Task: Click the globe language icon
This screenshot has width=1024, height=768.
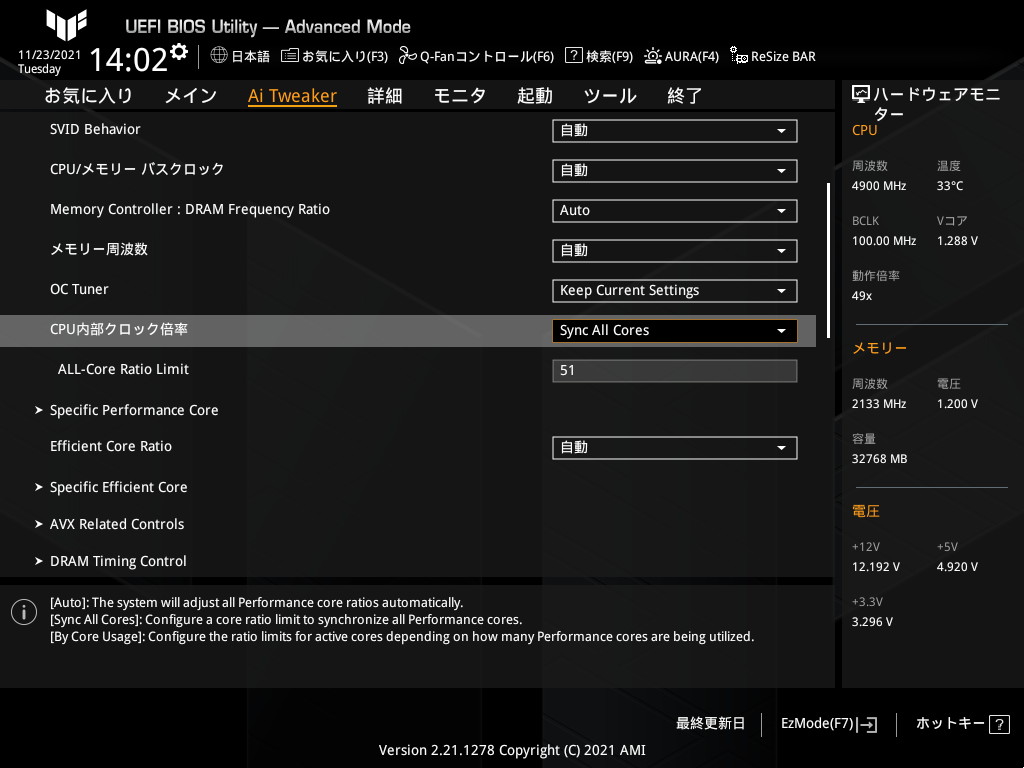Action: pos(219,56)
